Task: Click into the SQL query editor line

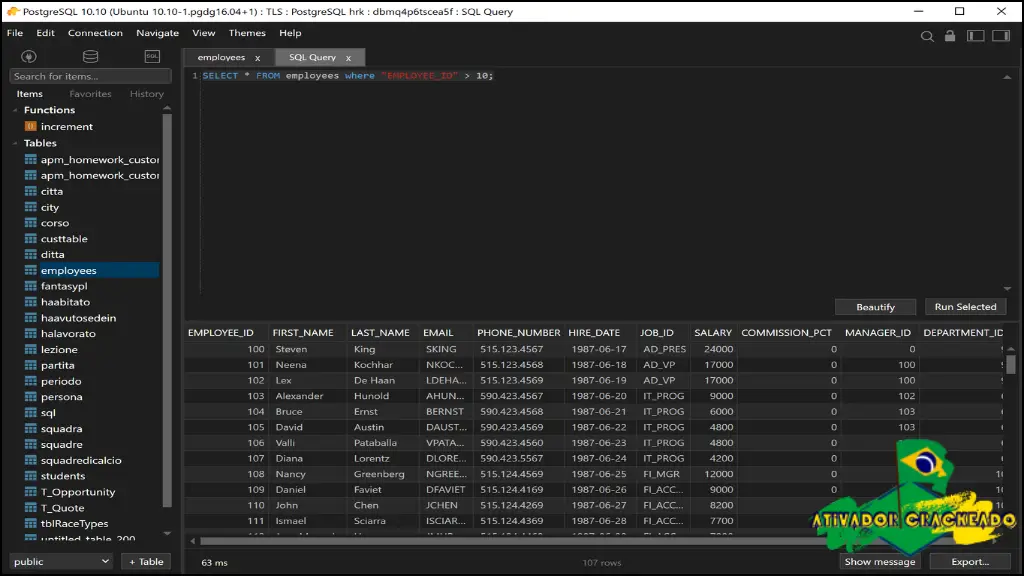Action: pyautogui.click(x=347, y=76)
